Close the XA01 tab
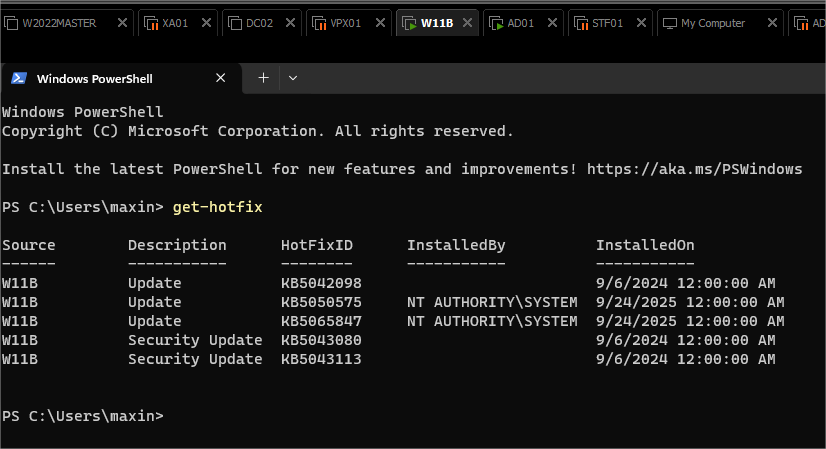Screen dimensions: 826x449 [208, 23]
